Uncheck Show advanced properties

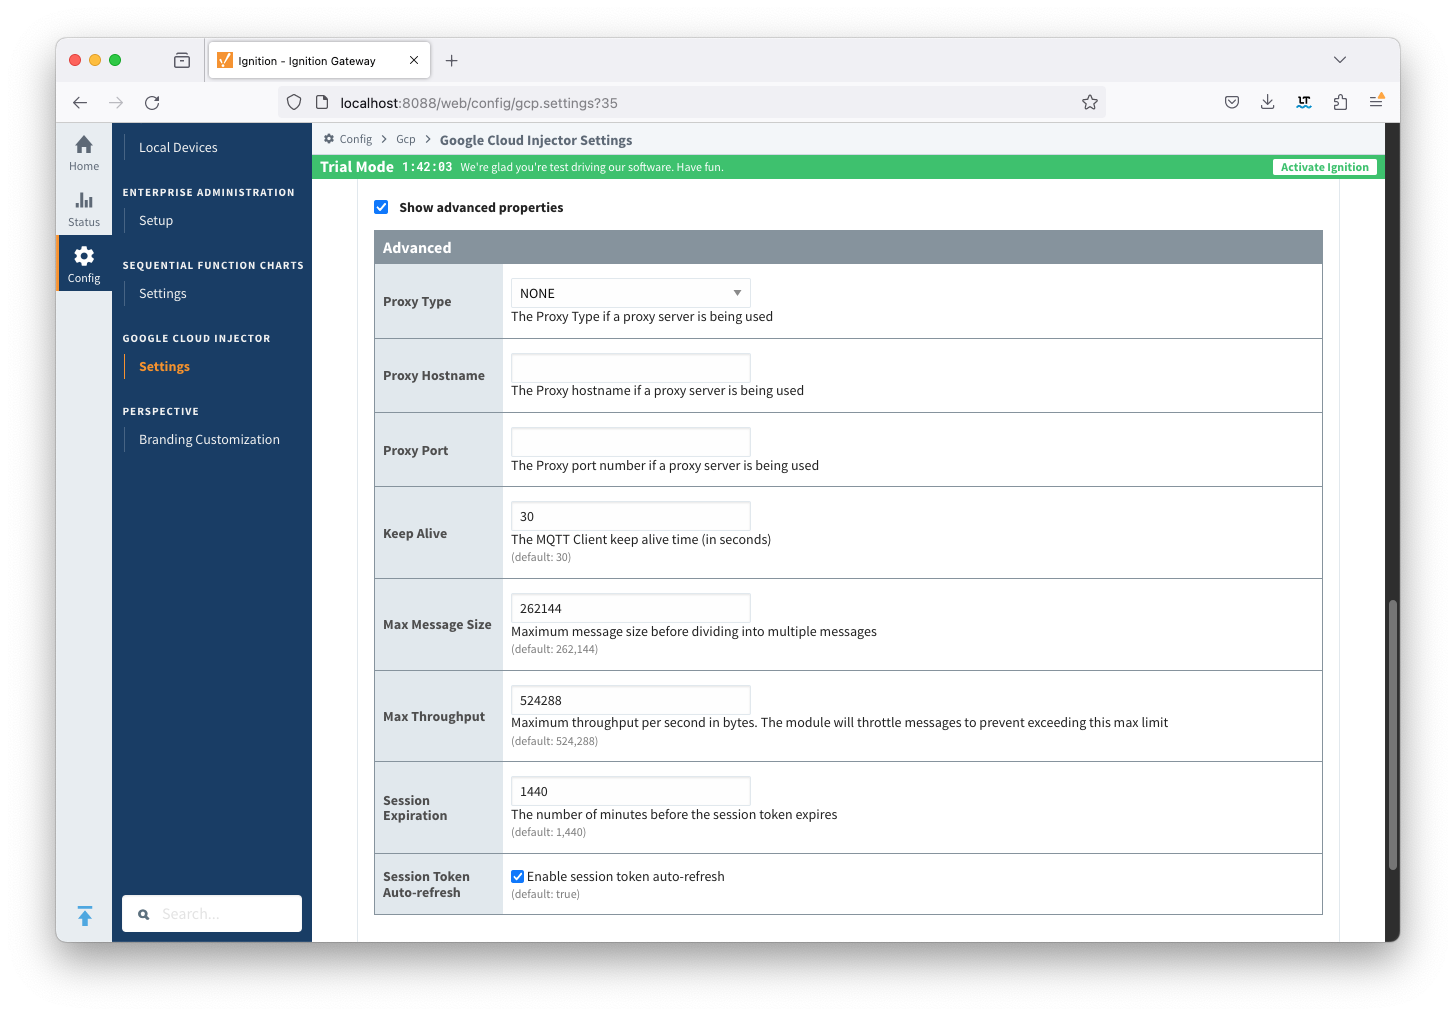381,207
